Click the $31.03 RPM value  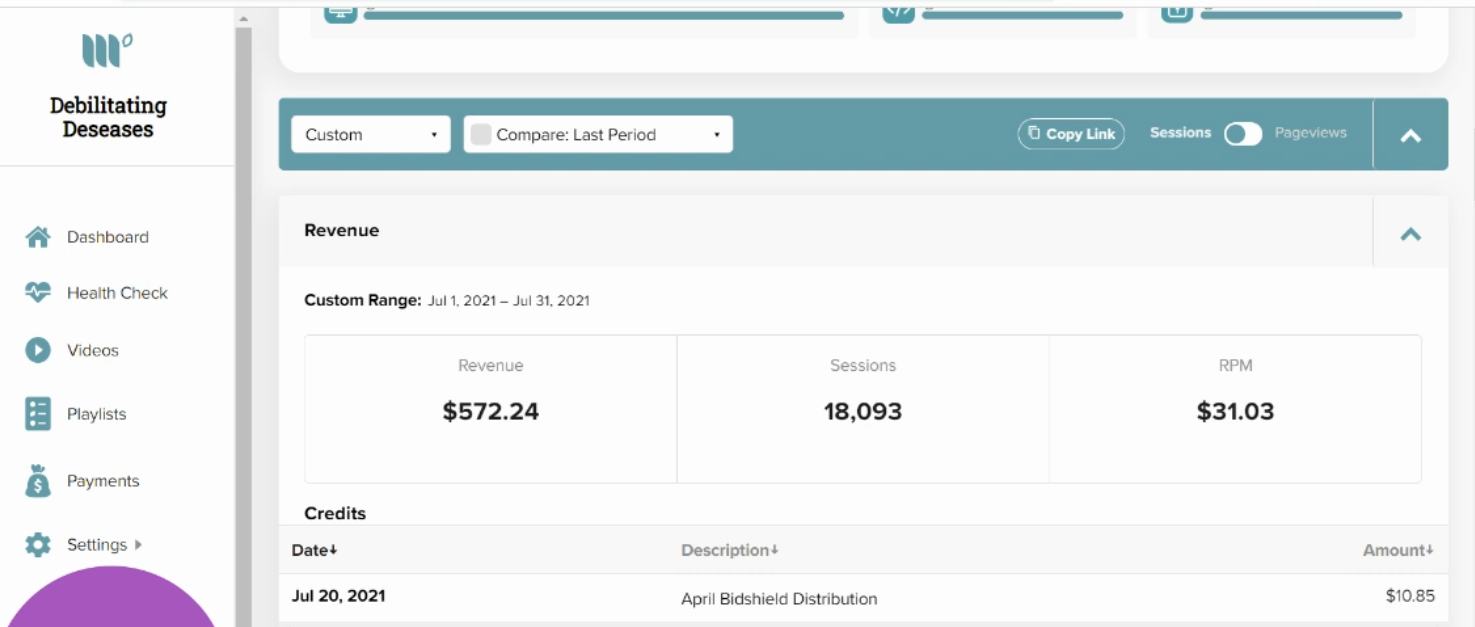(1235, 411)
